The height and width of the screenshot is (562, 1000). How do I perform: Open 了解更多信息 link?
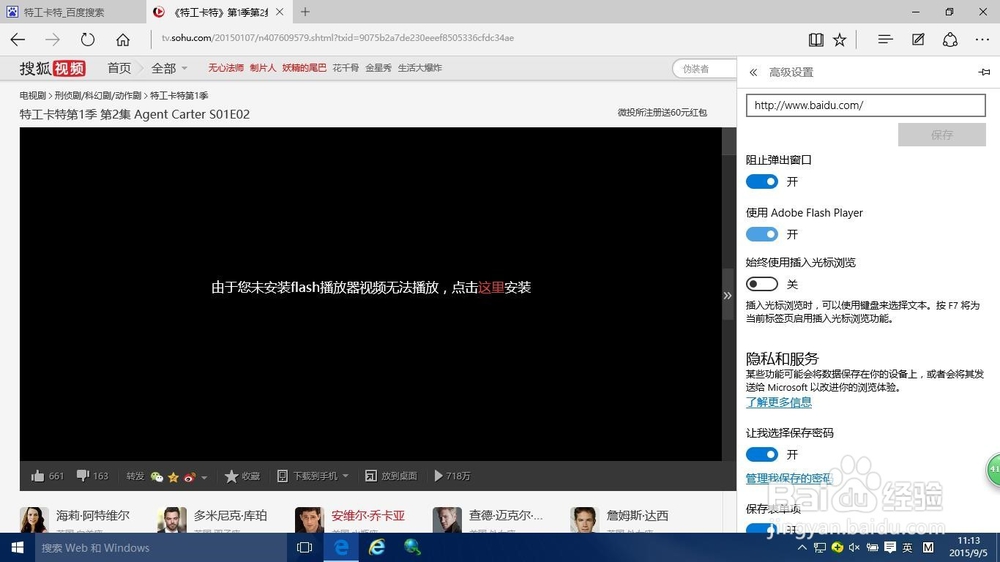(x=779, y=402)
